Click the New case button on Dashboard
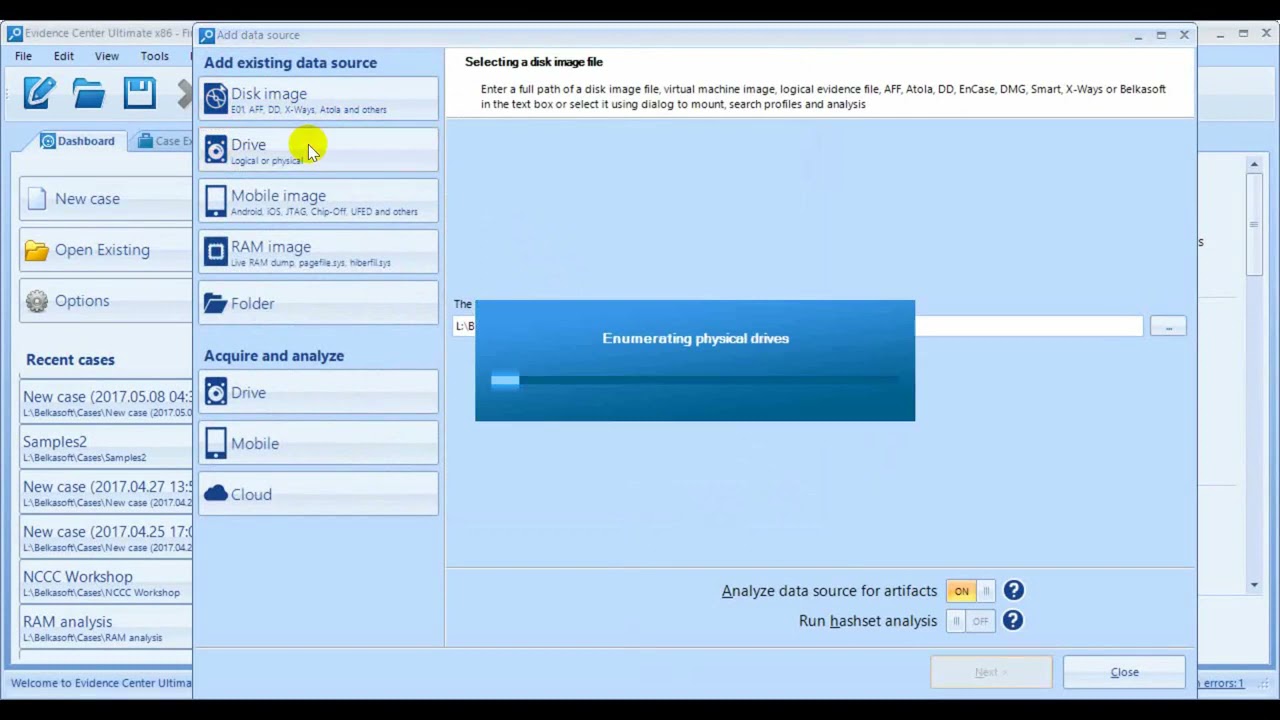1280x720 pixels. tap(105, 199)
